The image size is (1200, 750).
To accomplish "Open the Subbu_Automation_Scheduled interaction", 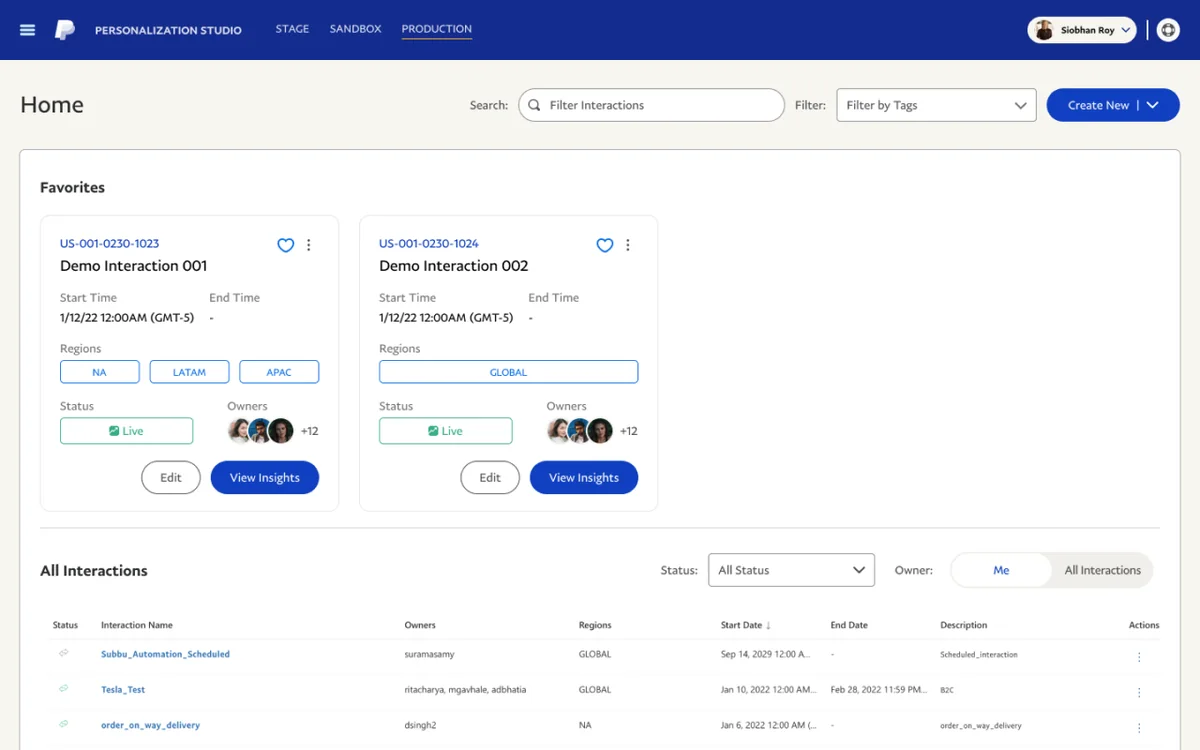I will 165,654.
